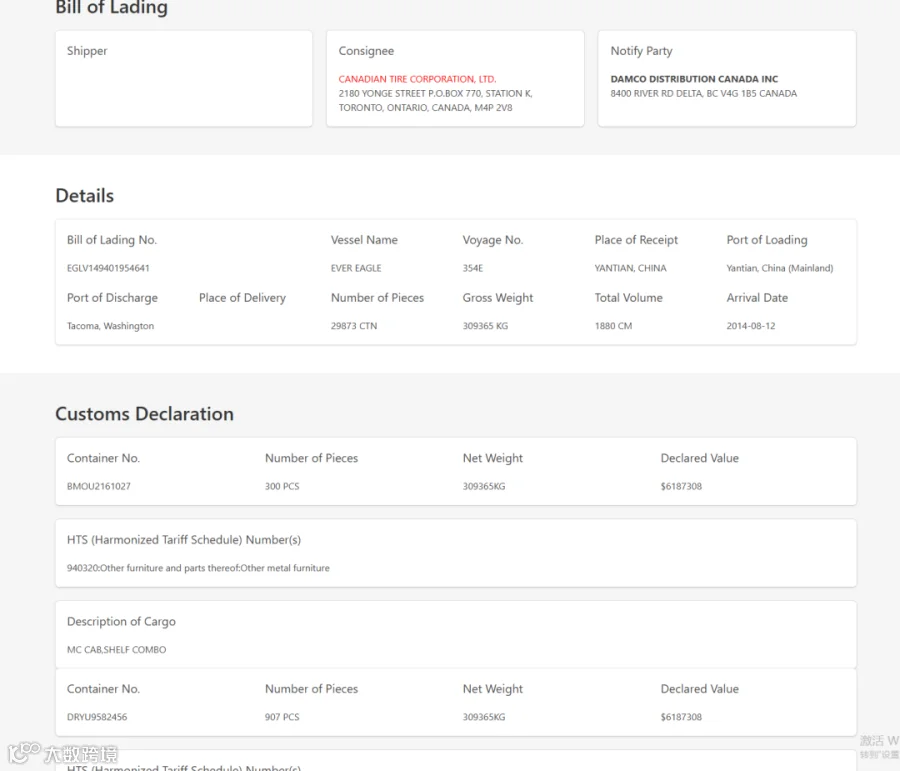
Task: Select arrival date 2014-08-12
Action: [750, 326]
